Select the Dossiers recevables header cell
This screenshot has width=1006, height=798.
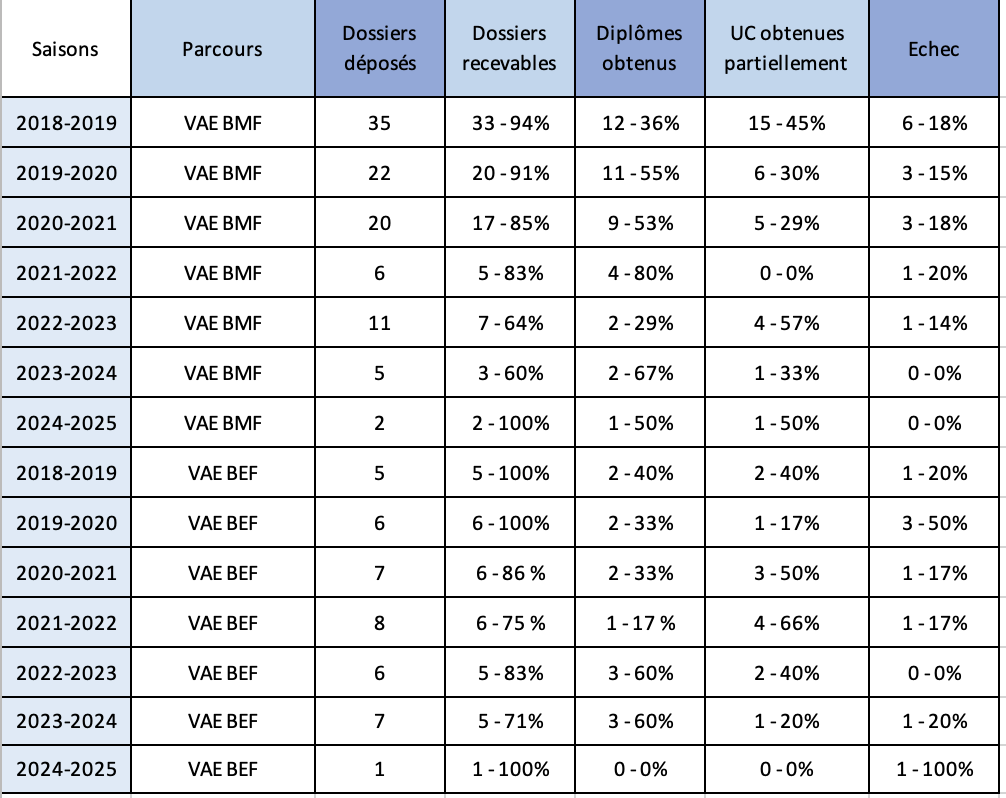click(510, 49)
